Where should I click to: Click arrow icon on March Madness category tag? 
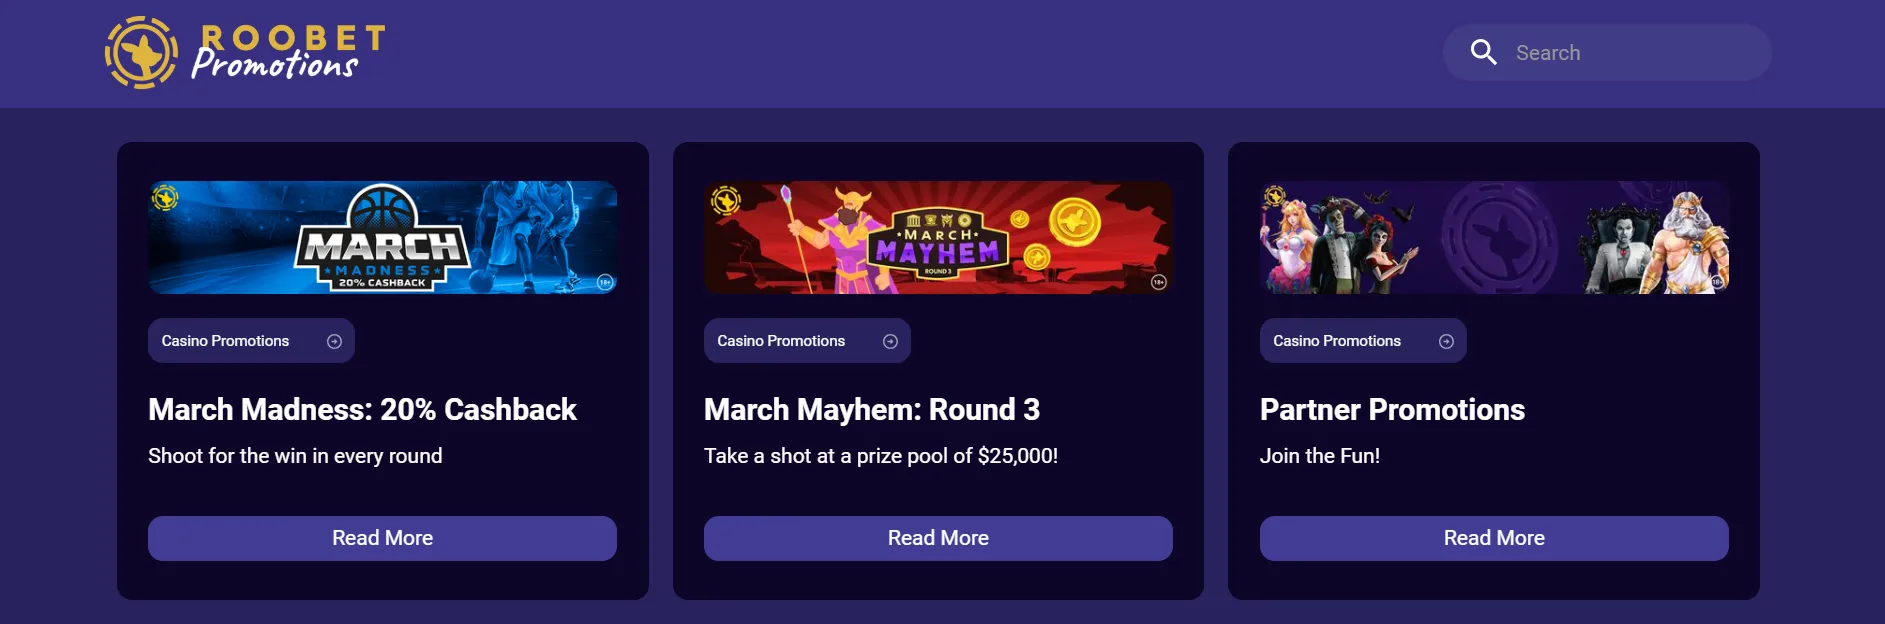pyautogui.click(x=334, y=341)
